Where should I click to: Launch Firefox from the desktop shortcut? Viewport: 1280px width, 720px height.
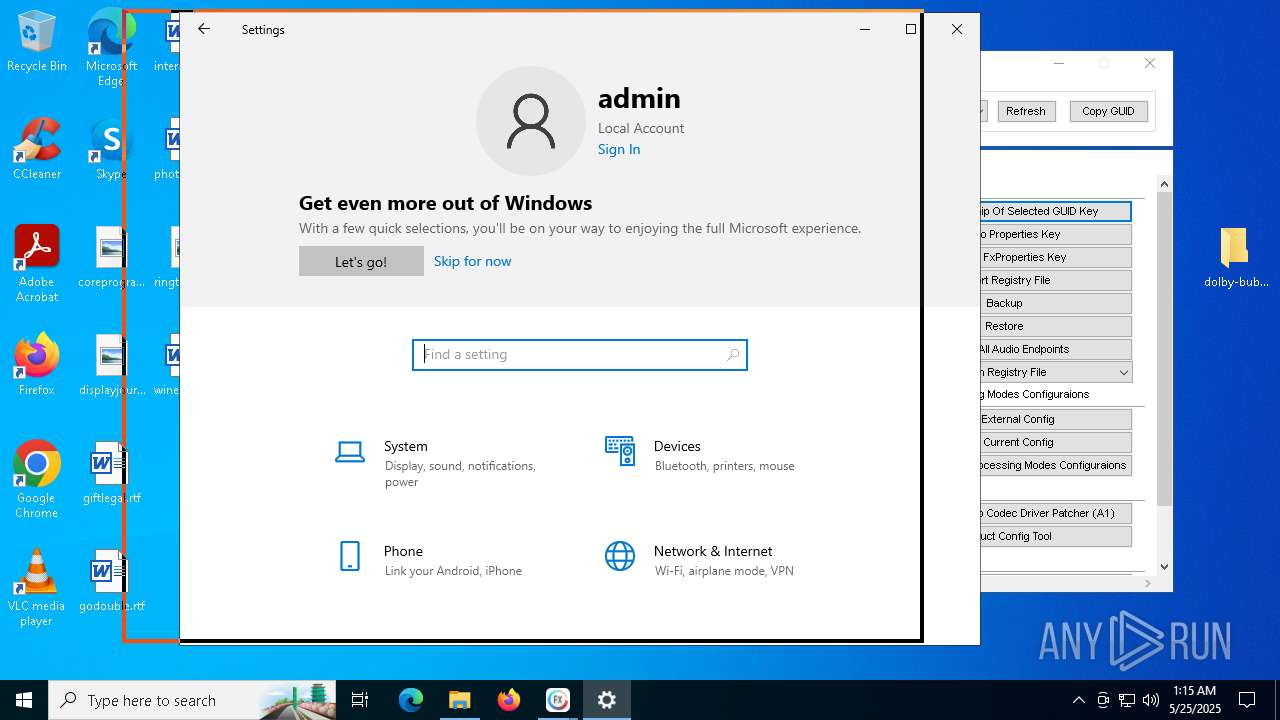coord(37,365)
